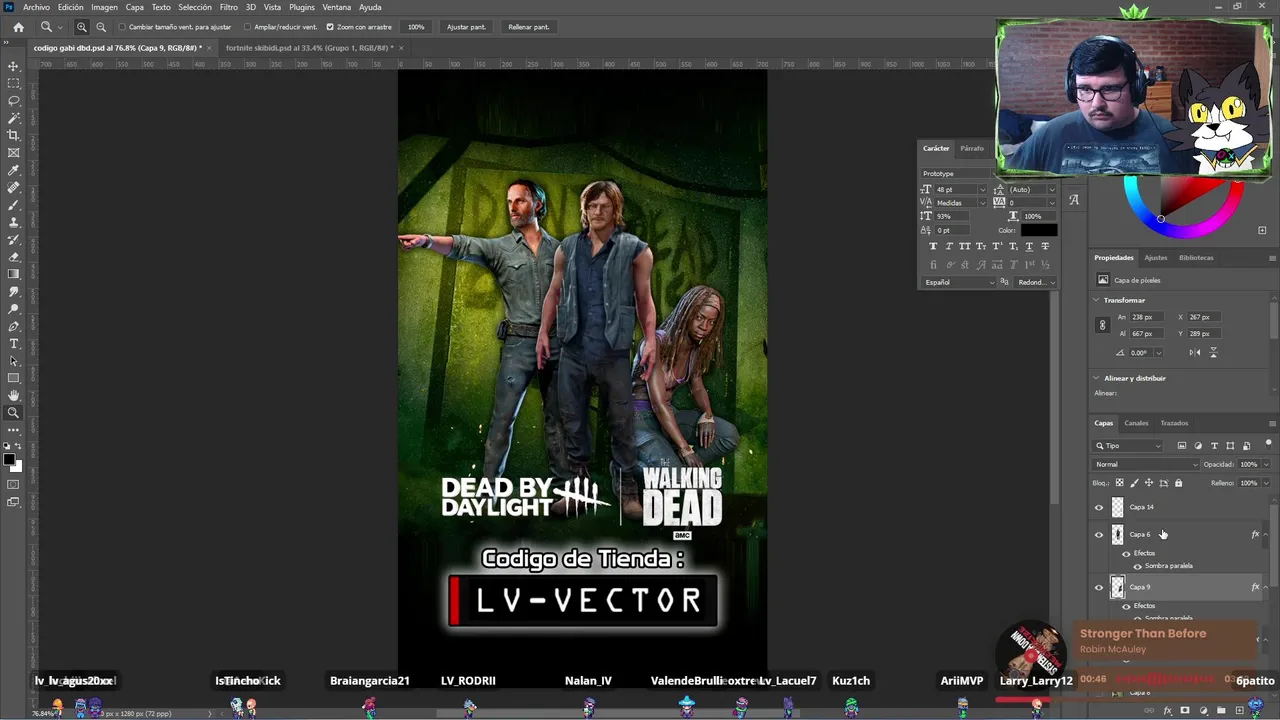The image size is (1280, 720).
Task: Switch to Párrafo tab
Action: (972, 148)
